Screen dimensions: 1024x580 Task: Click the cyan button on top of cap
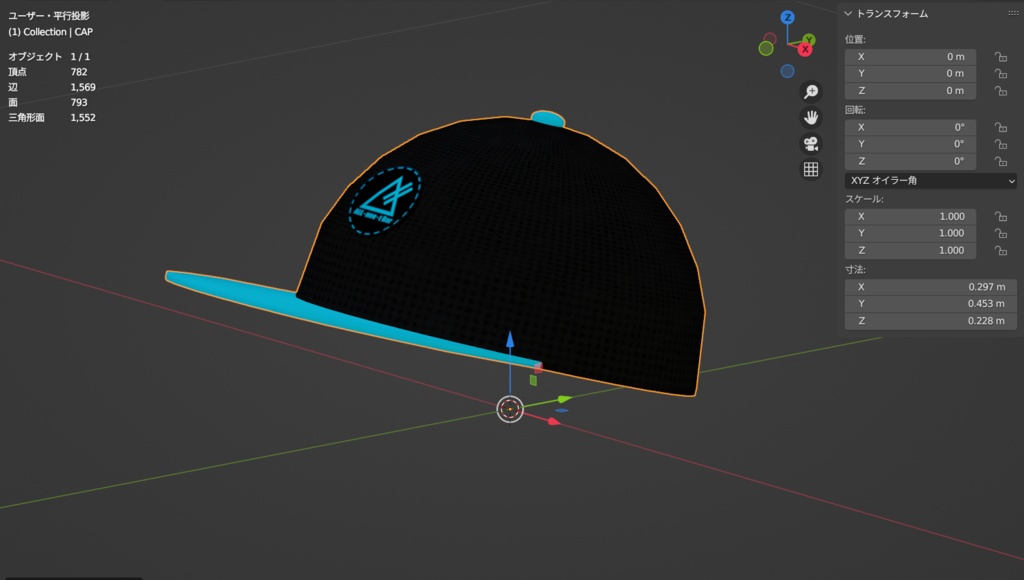pos(548,118)
